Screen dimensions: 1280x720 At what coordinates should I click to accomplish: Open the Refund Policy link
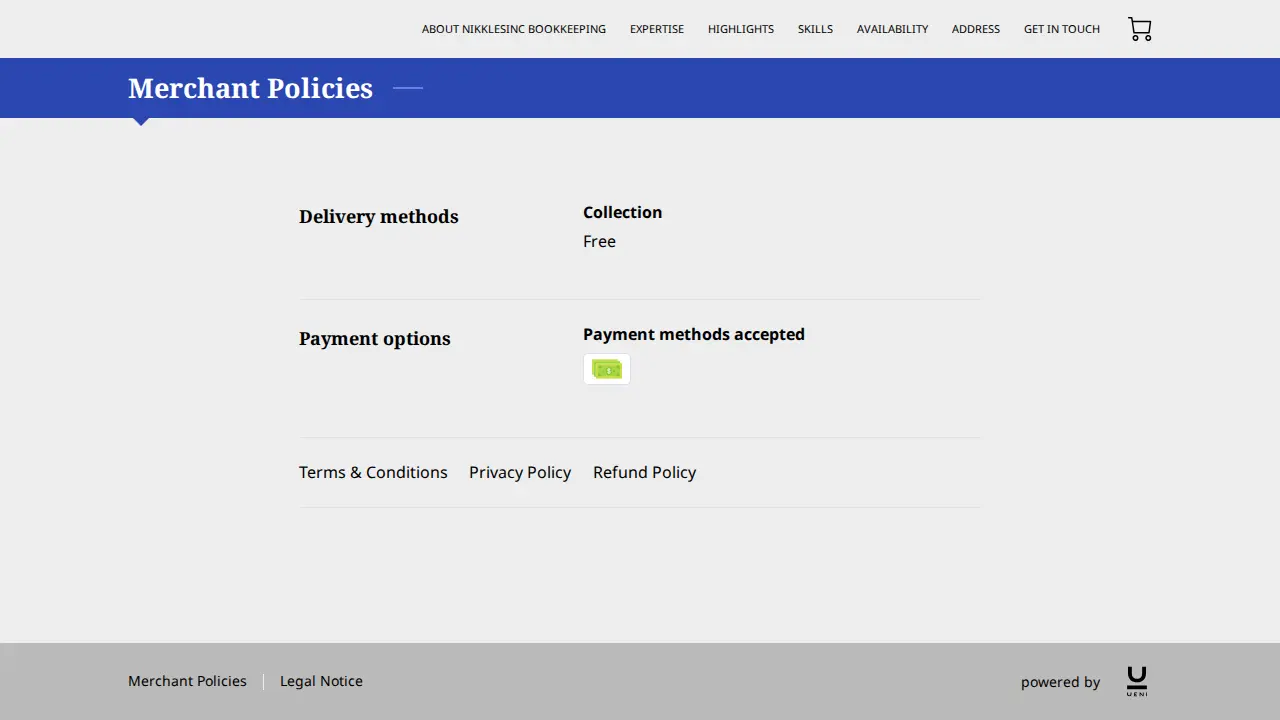pos(644,472)
